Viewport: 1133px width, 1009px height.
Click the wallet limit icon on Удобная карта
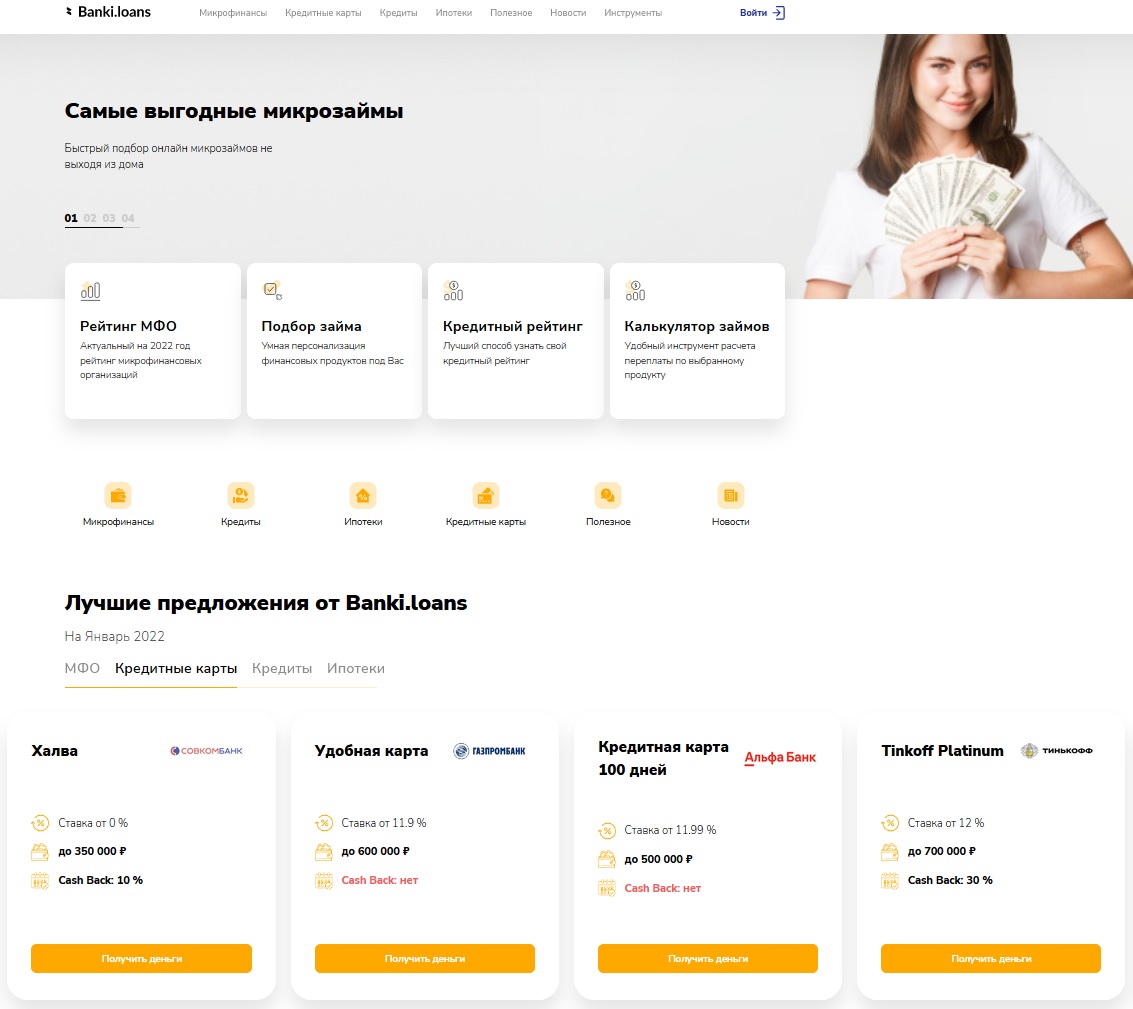click(323, 852)
